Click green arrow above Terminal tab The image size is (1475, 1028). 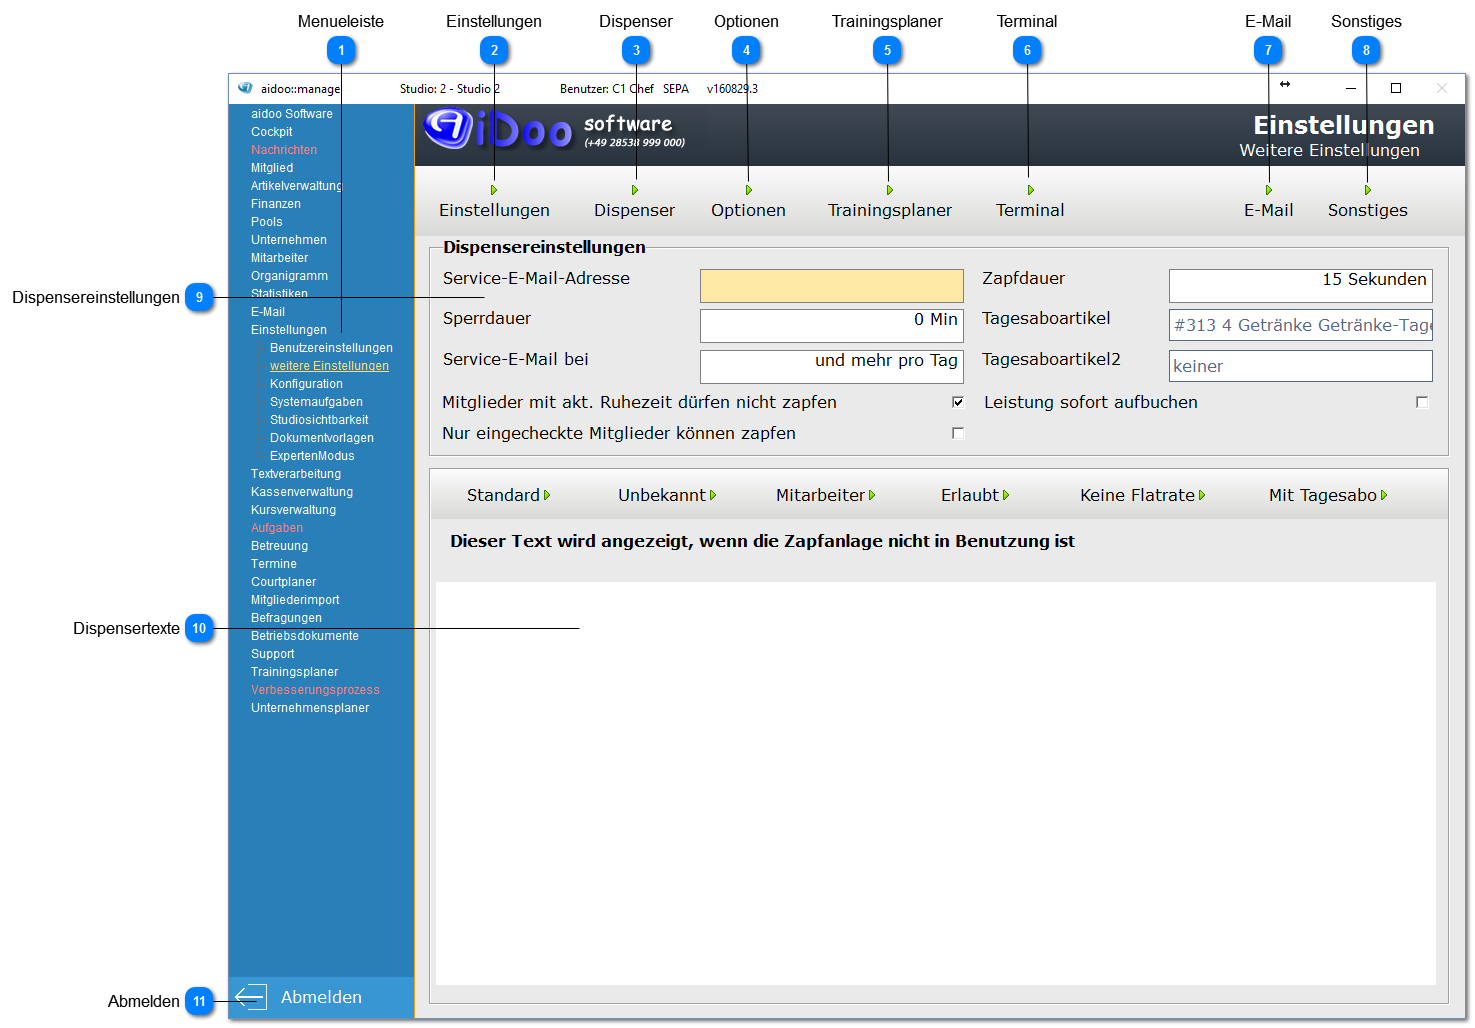pos(1031,190)
